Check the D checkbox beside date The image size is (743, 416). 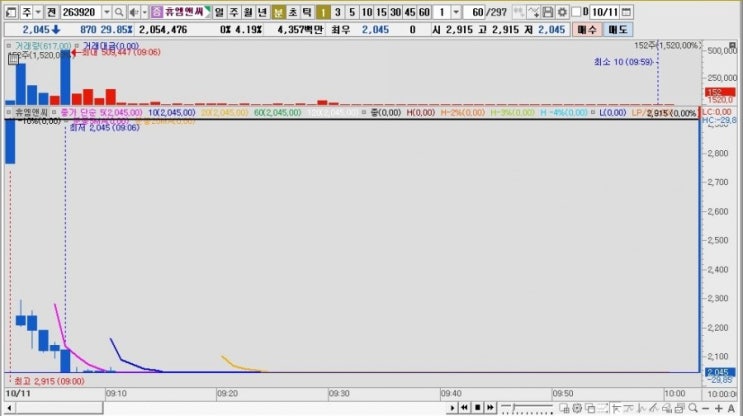(576, 12)
